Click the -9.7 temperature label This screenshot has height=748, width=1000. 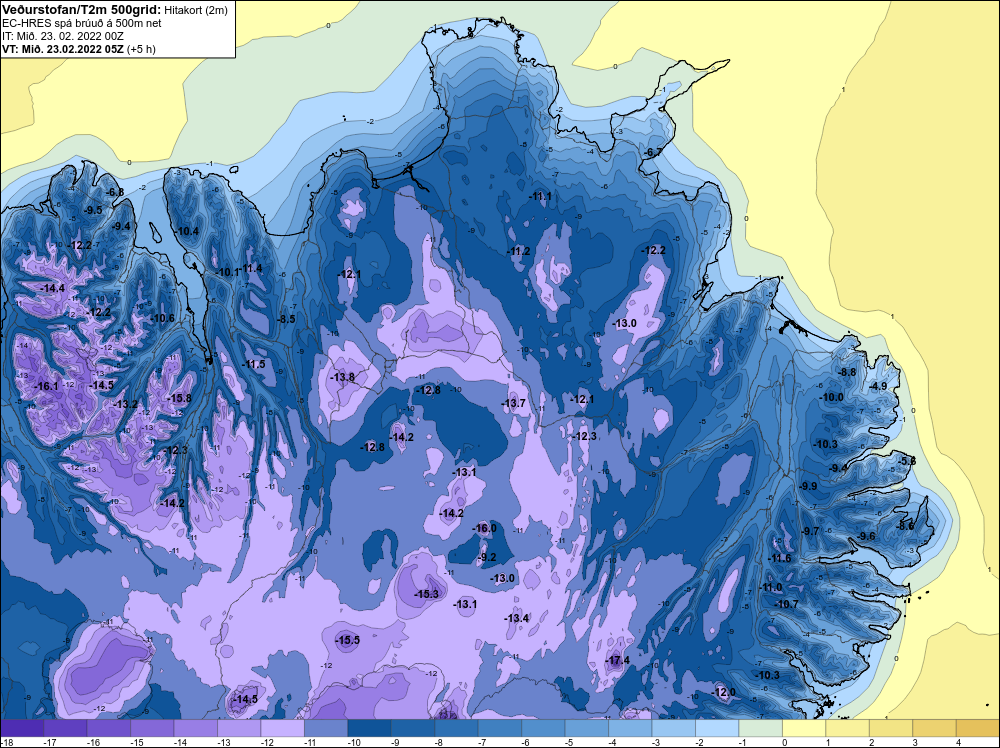coord(810,531)
